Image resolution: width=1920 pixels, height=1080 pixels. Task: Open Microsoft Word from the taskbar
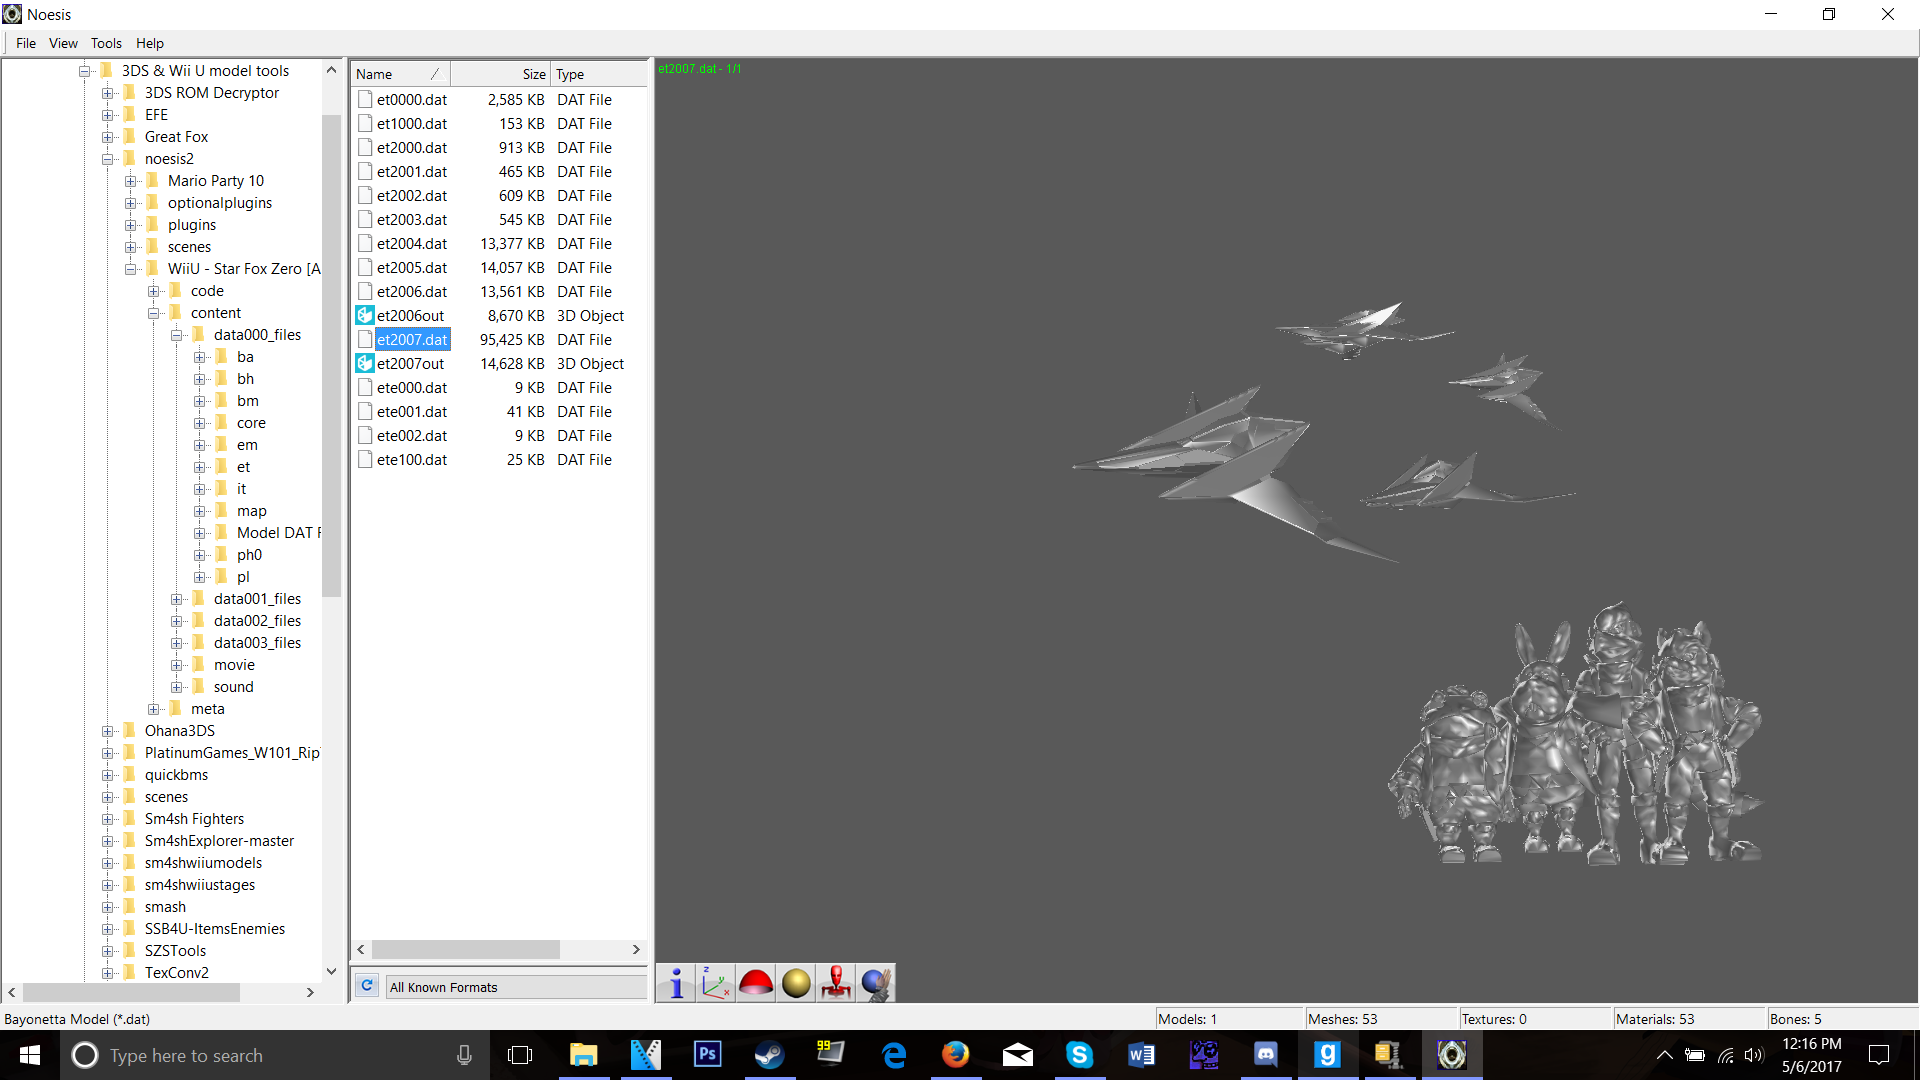tap(1141, 1055)
